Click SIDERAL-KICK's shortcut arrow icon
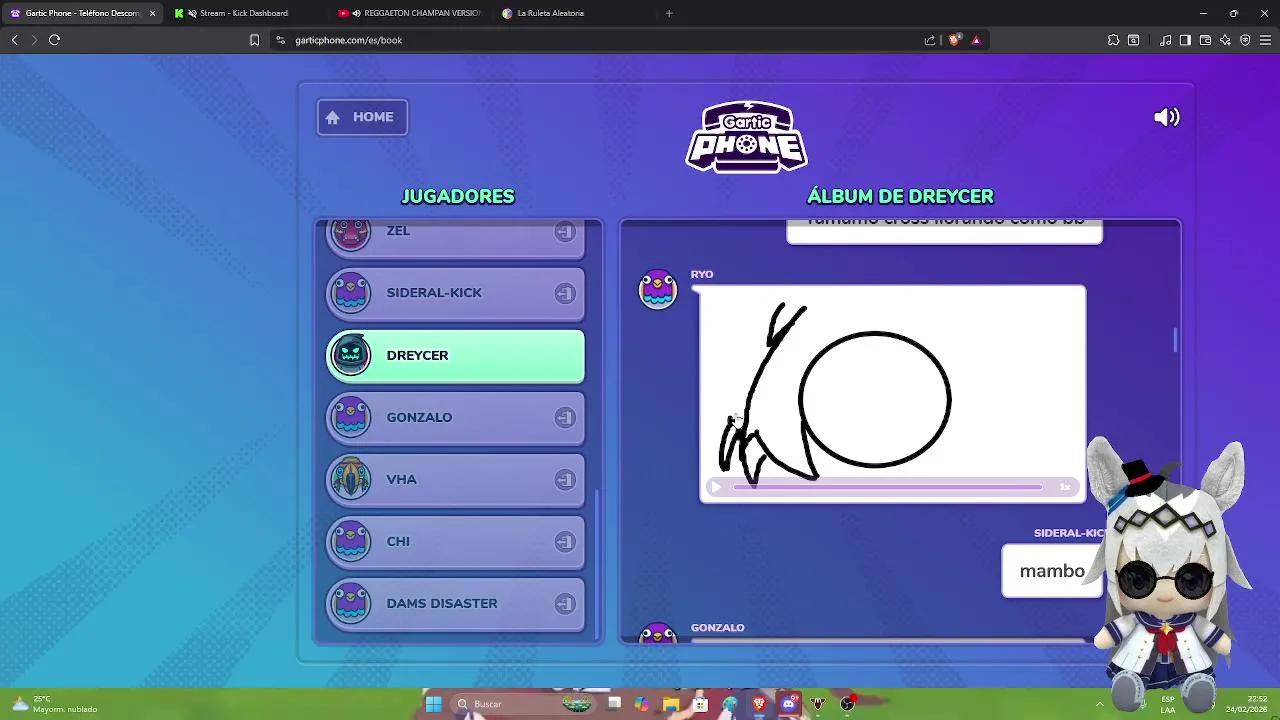1280x720 pixels. click(566, 293)
